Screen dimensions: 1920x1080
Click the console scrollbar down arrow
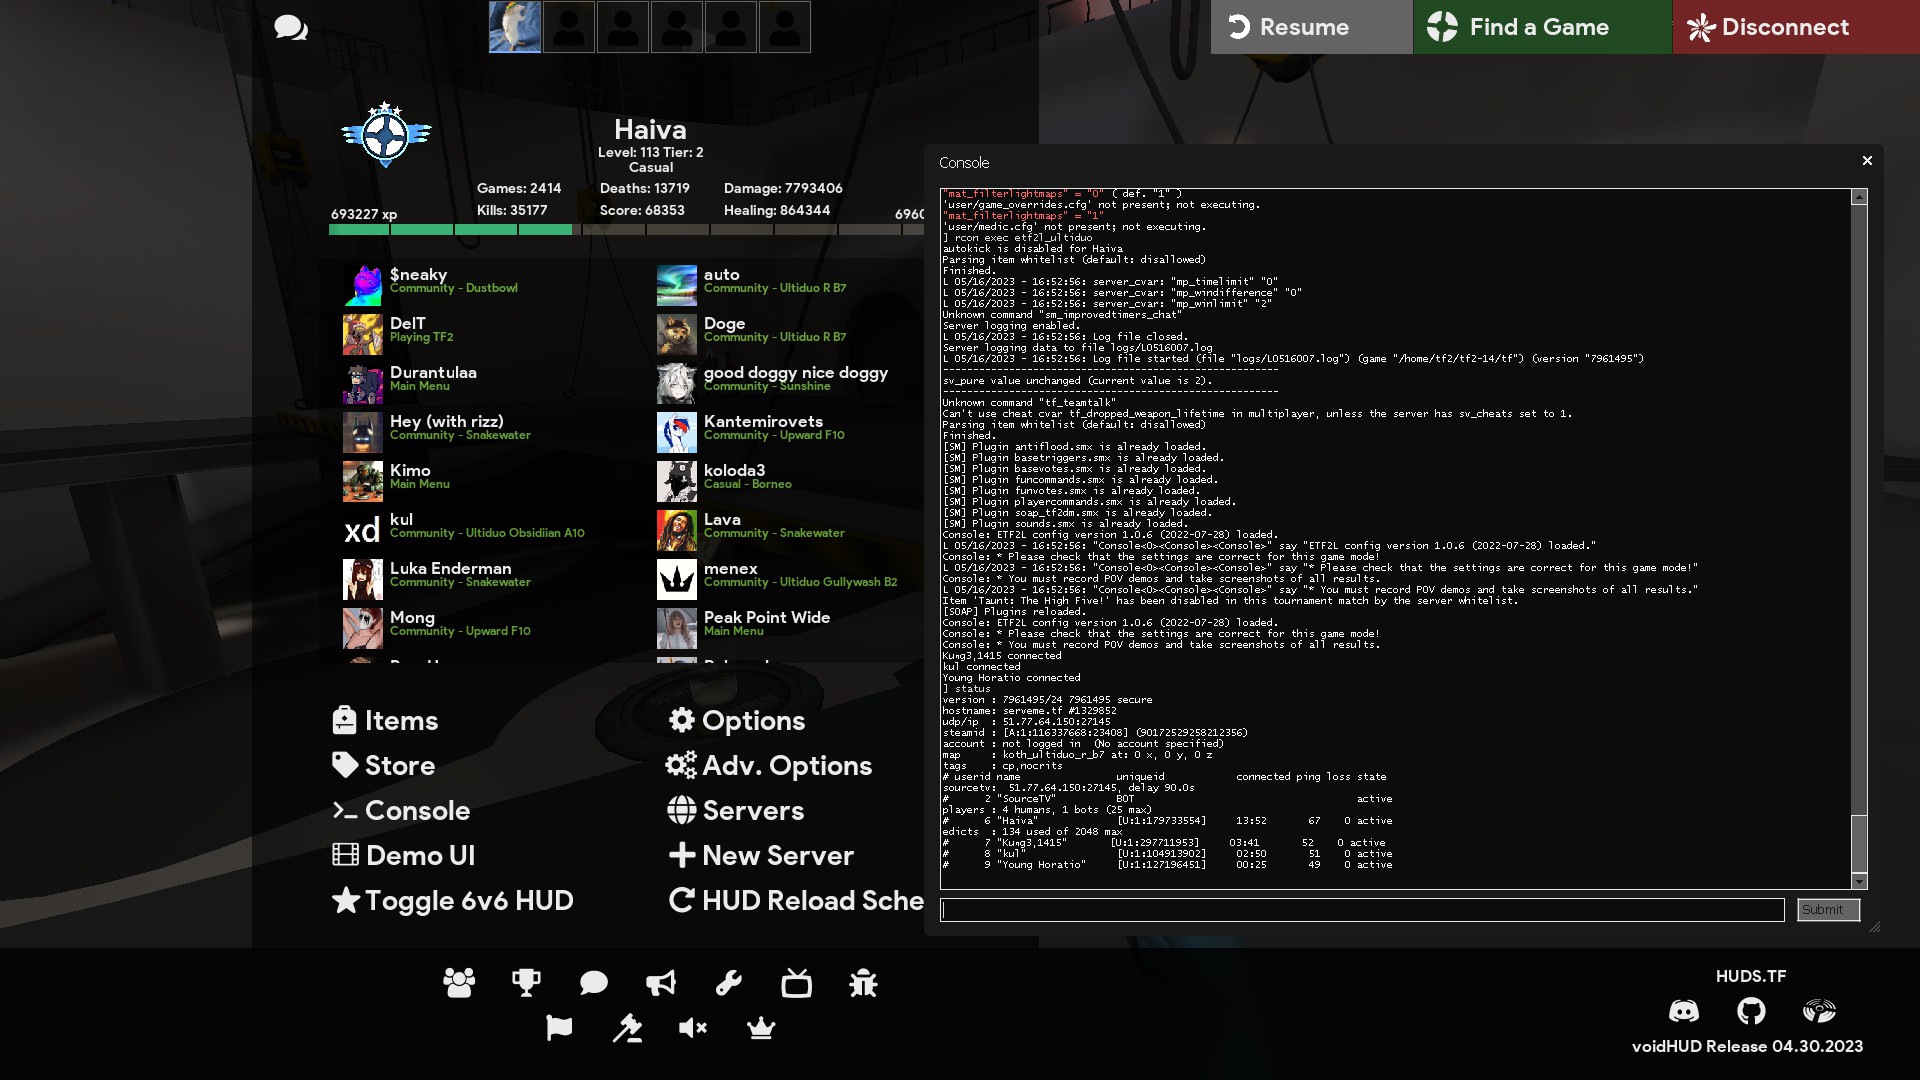[1859, 881]
